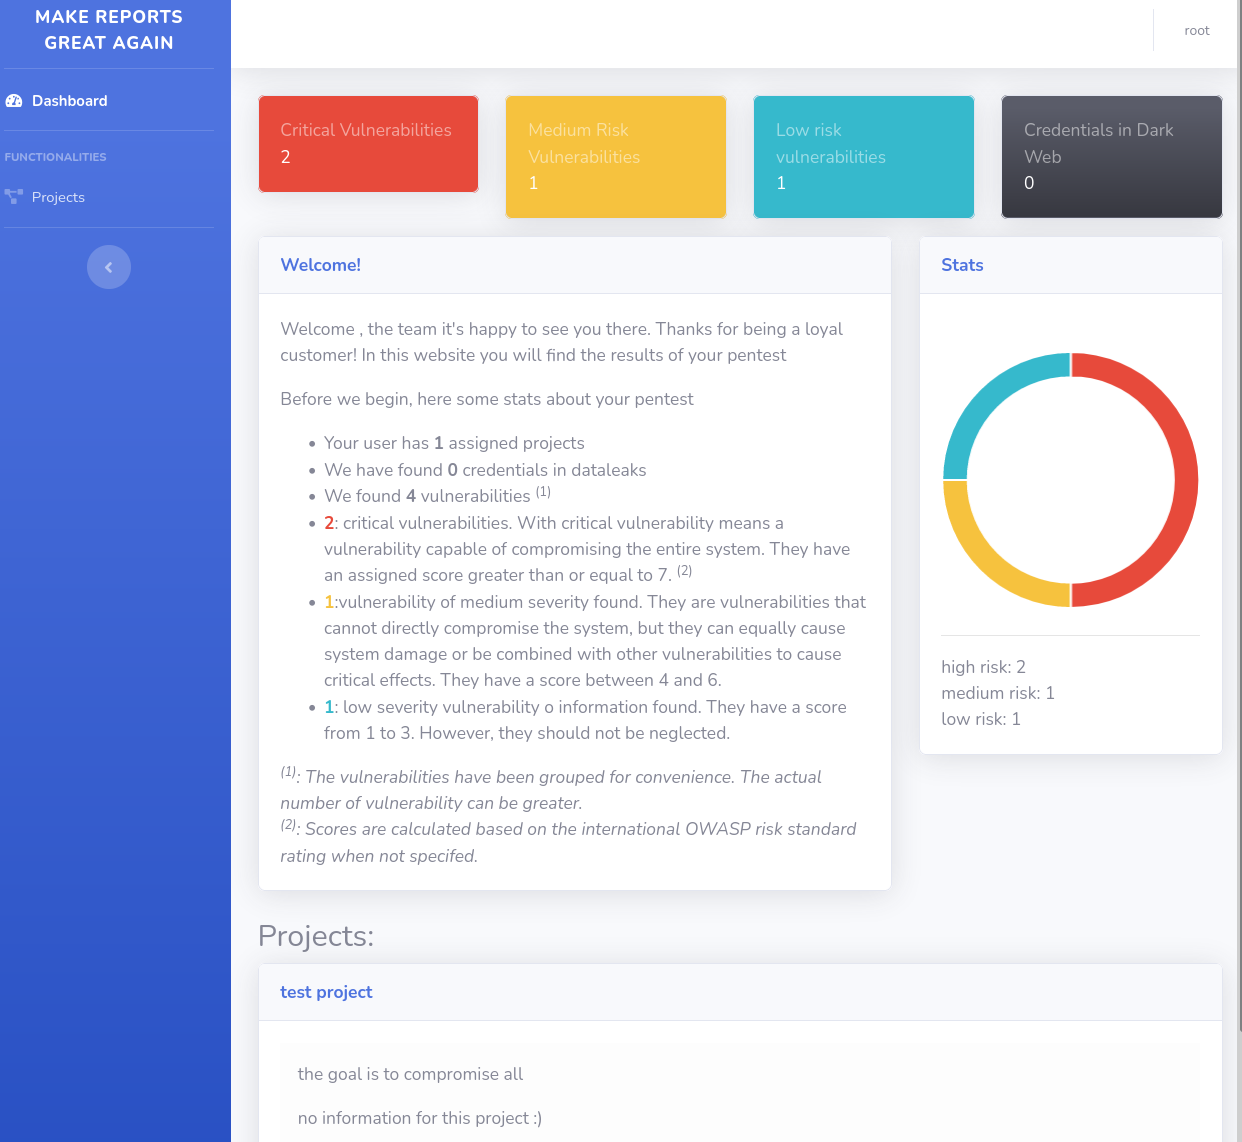1242x1142 pixels.
Task: Click 'no information for this project :)' text
Action: [420, 1118]
